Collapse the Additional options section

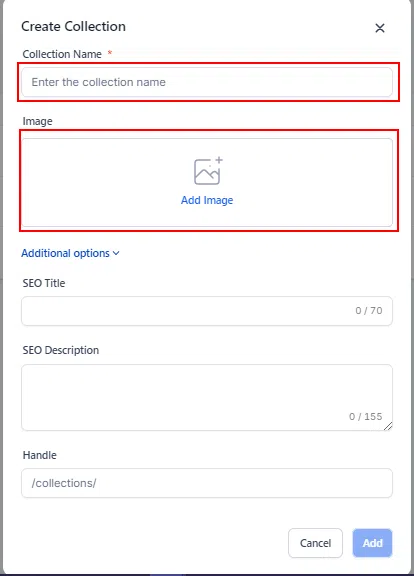pos(70,253)
